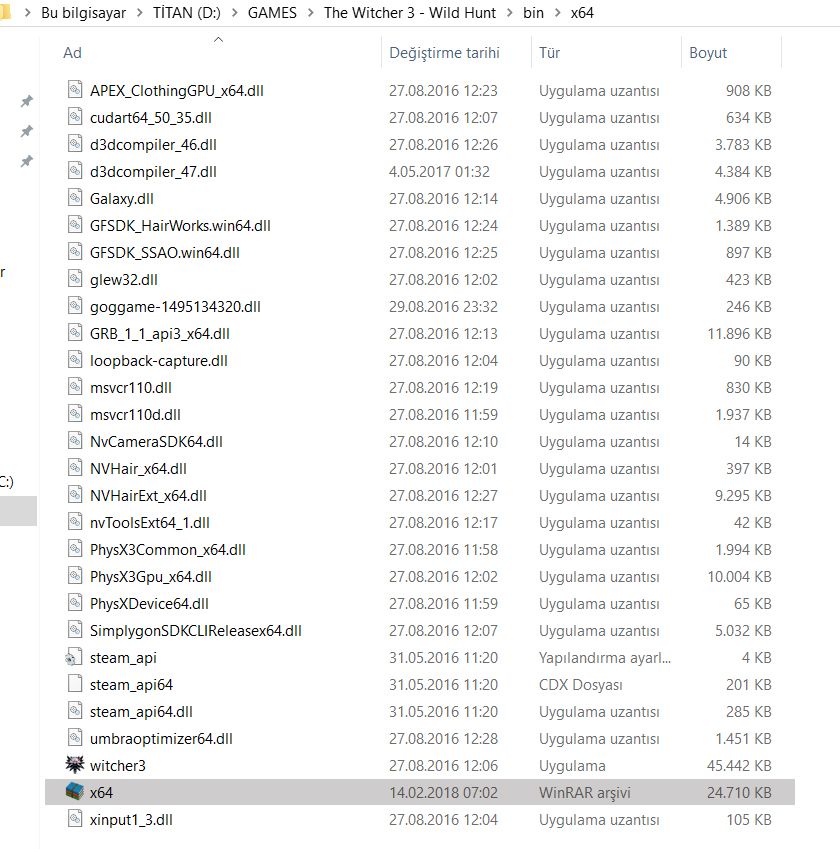Click the glew32.dll file icon
840x849 pixels.
point(75,279)
